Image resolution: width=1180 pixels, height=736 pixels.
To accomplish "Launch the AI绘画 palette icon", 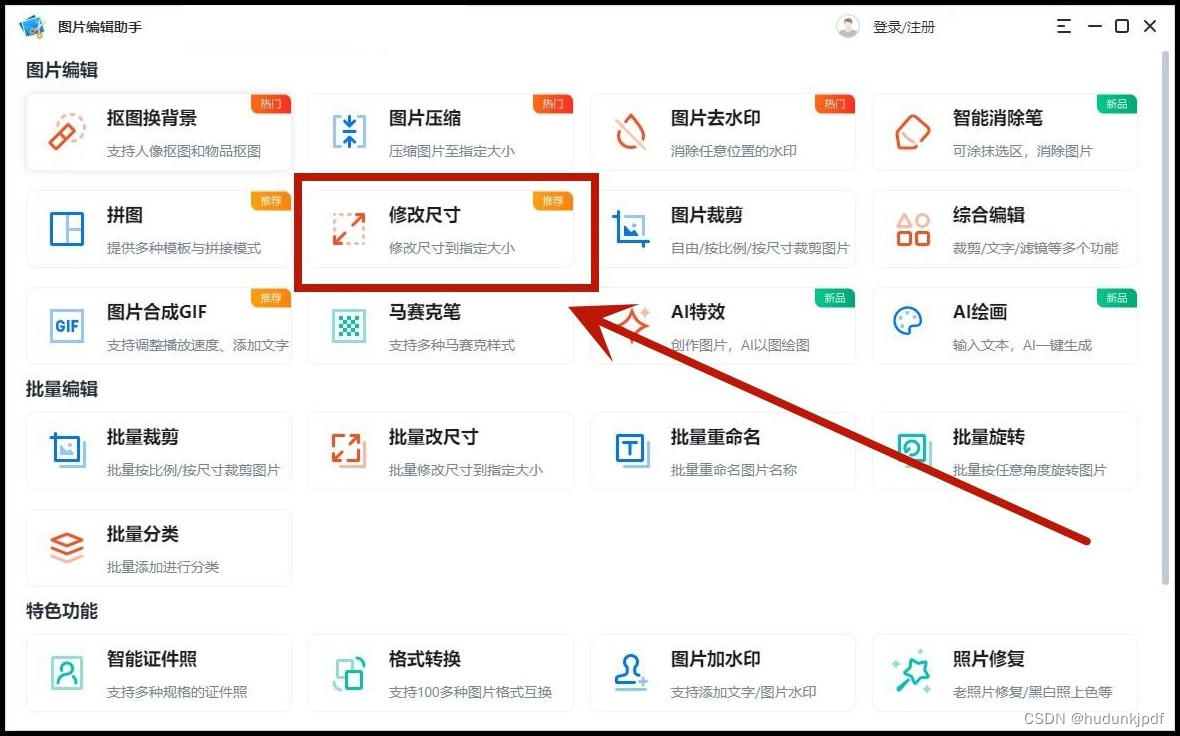I will coord(908,322).
